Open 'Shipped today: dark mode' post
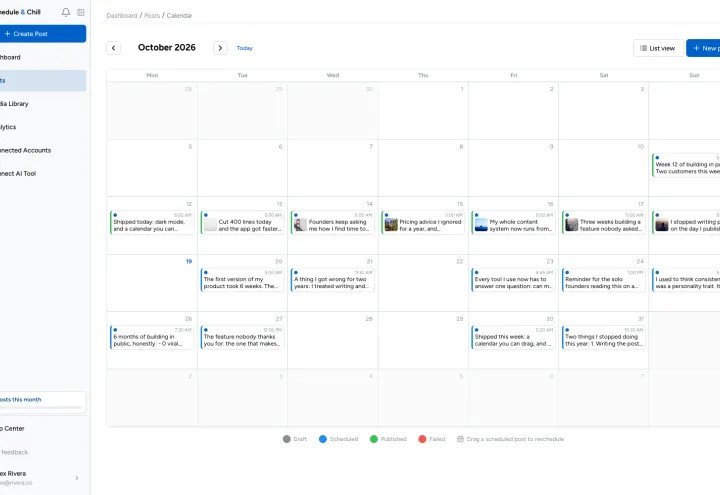 [x=152, y=222]
